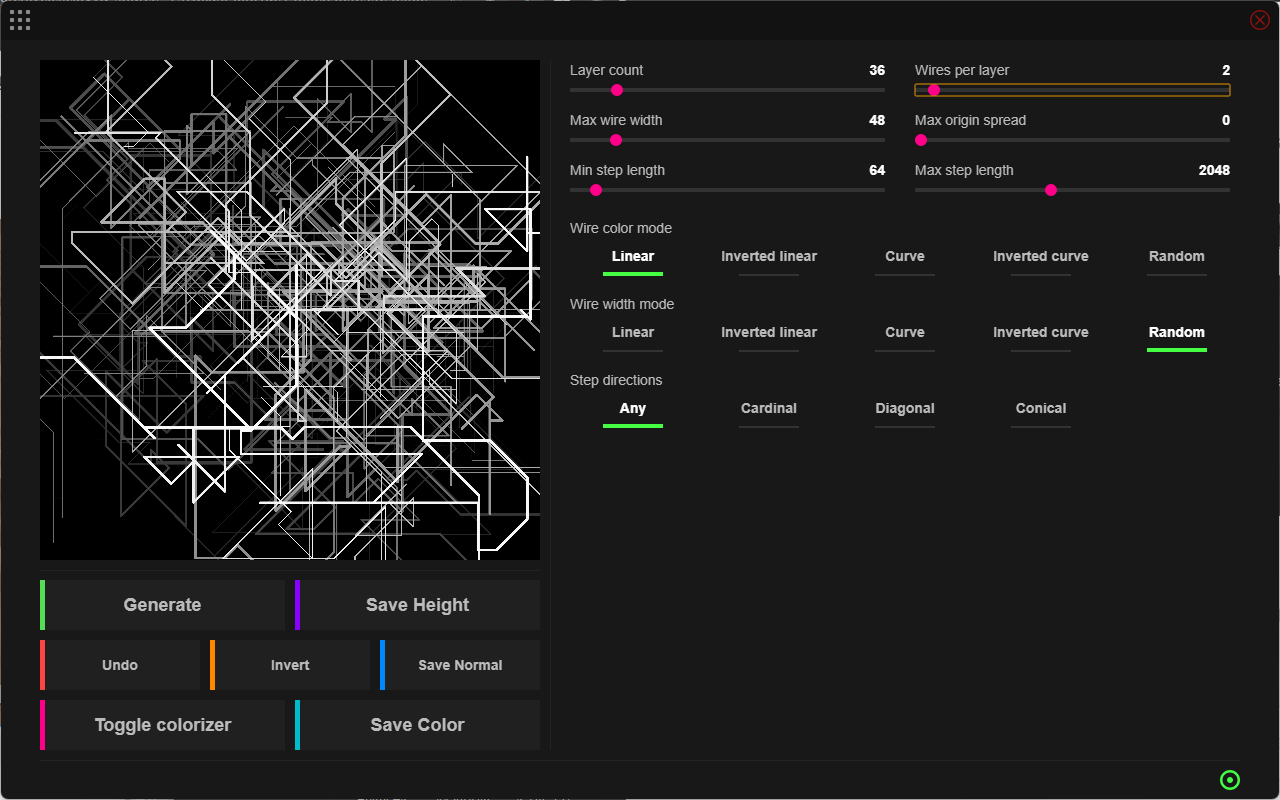Adjust the Max origin spread slider
This screenshot has height=800, width=1280.
pos(1072,140)
